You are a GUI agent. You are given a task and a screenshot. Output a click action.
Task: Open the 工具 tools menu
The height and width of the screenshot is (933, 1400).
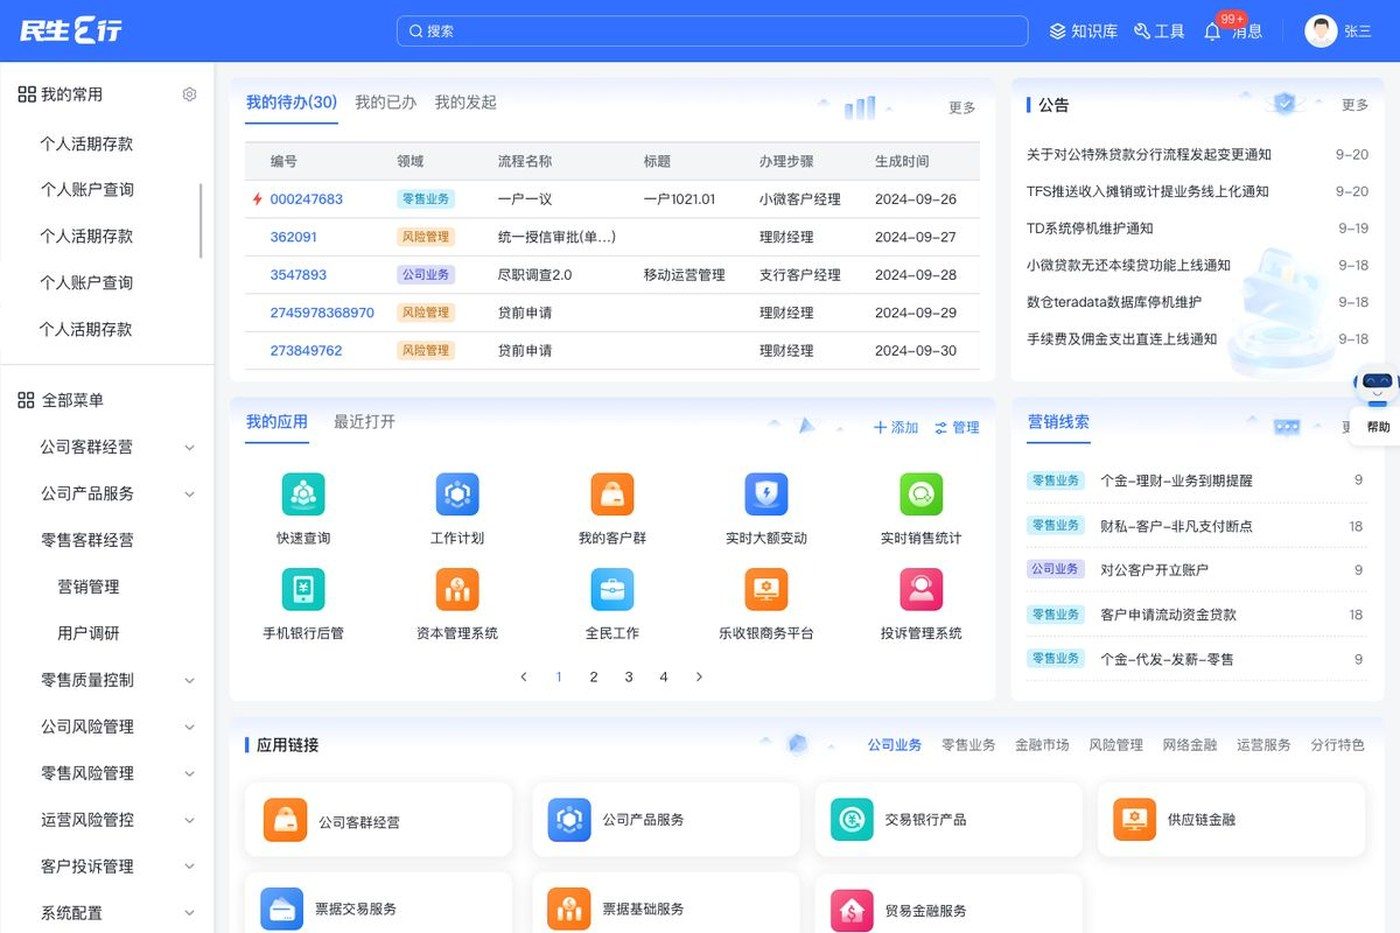[1159, 31]
